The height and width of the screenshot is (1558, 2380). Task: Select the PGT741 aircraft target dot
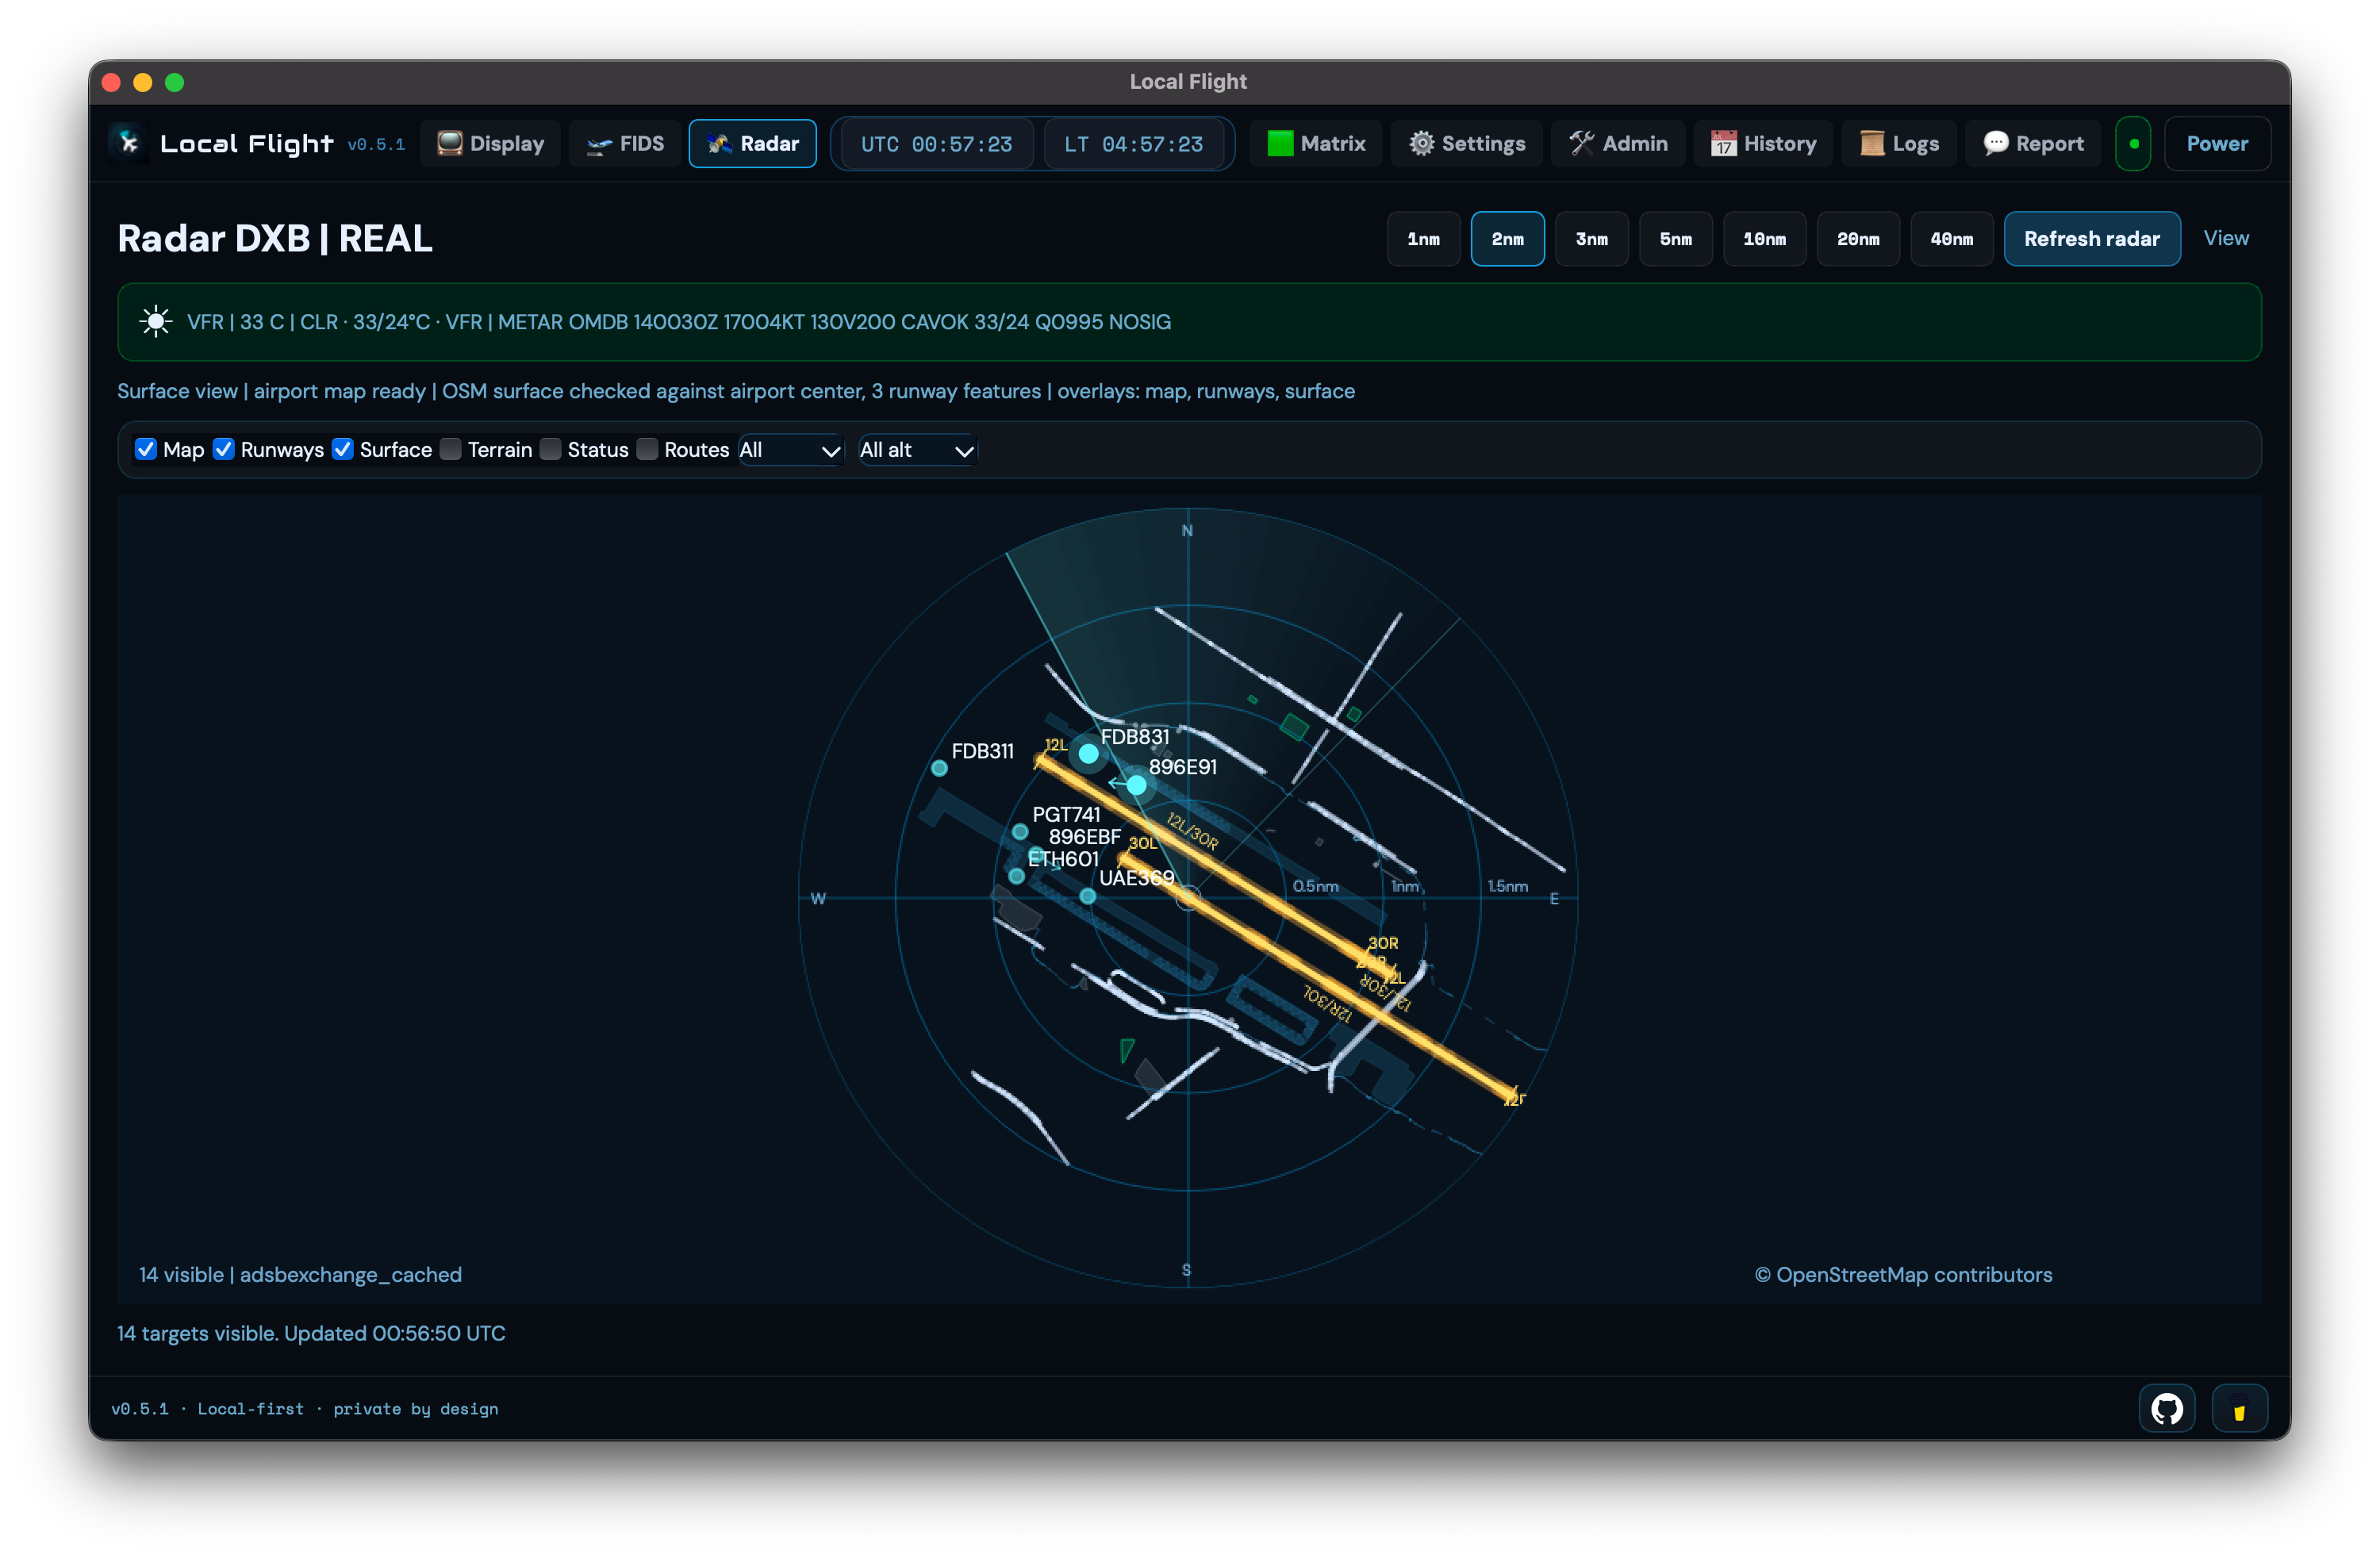(1020, 832)
